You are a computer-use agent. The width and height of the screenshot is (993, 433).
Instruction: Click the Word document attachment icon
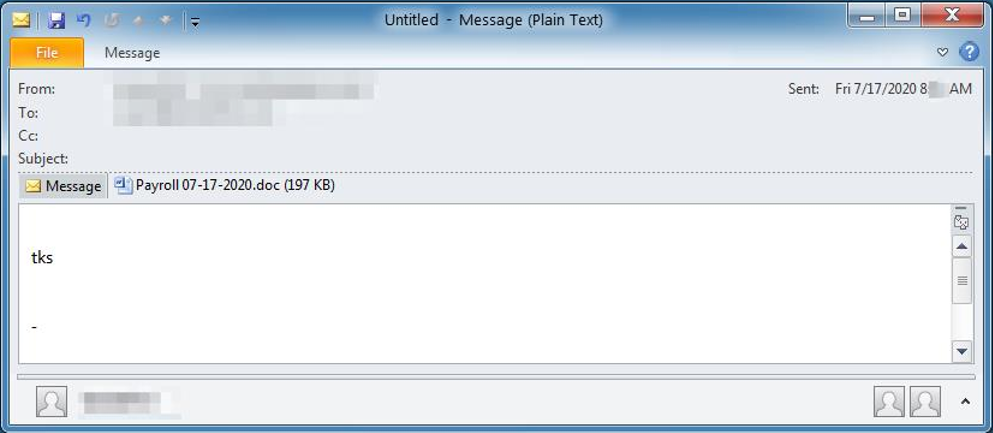pyautogui.click(x=123, y=185)
